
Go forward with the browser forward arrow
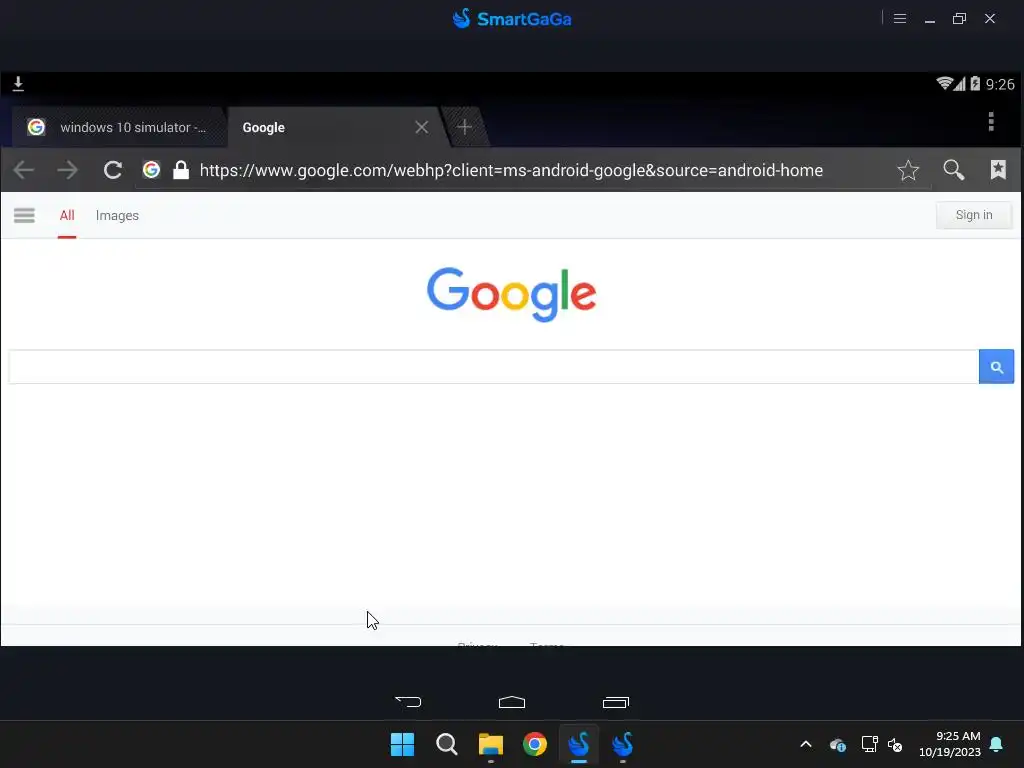[67, 170]
